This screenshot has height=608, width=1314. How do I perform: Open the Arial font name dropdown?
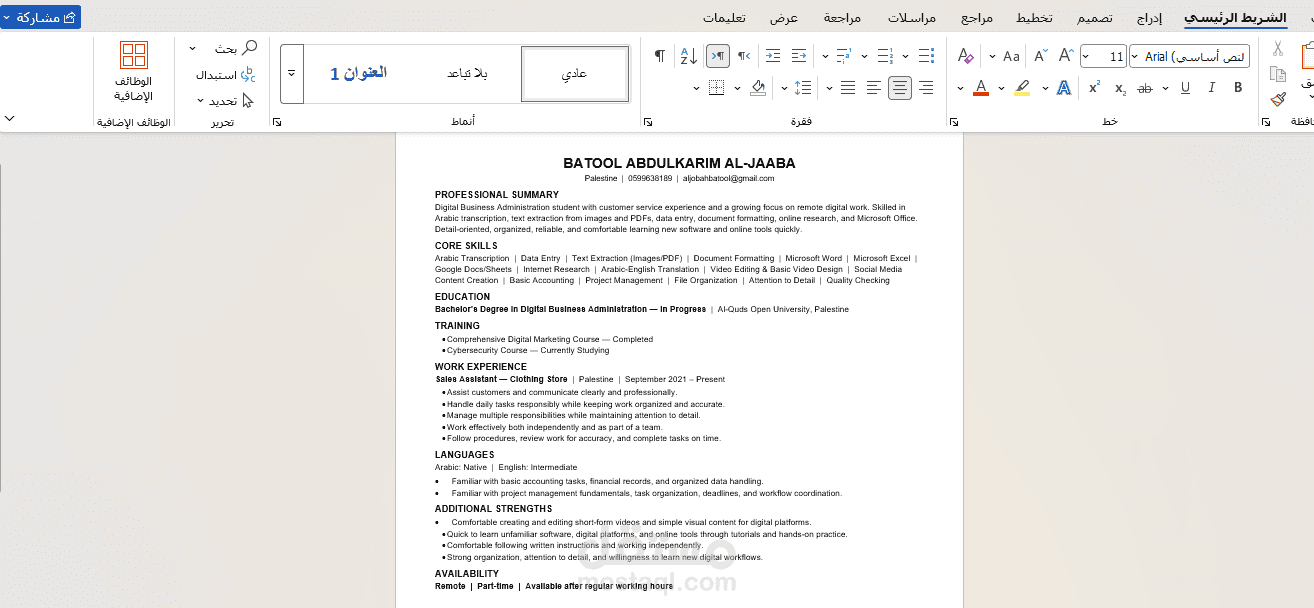[x=1134, y=56]
